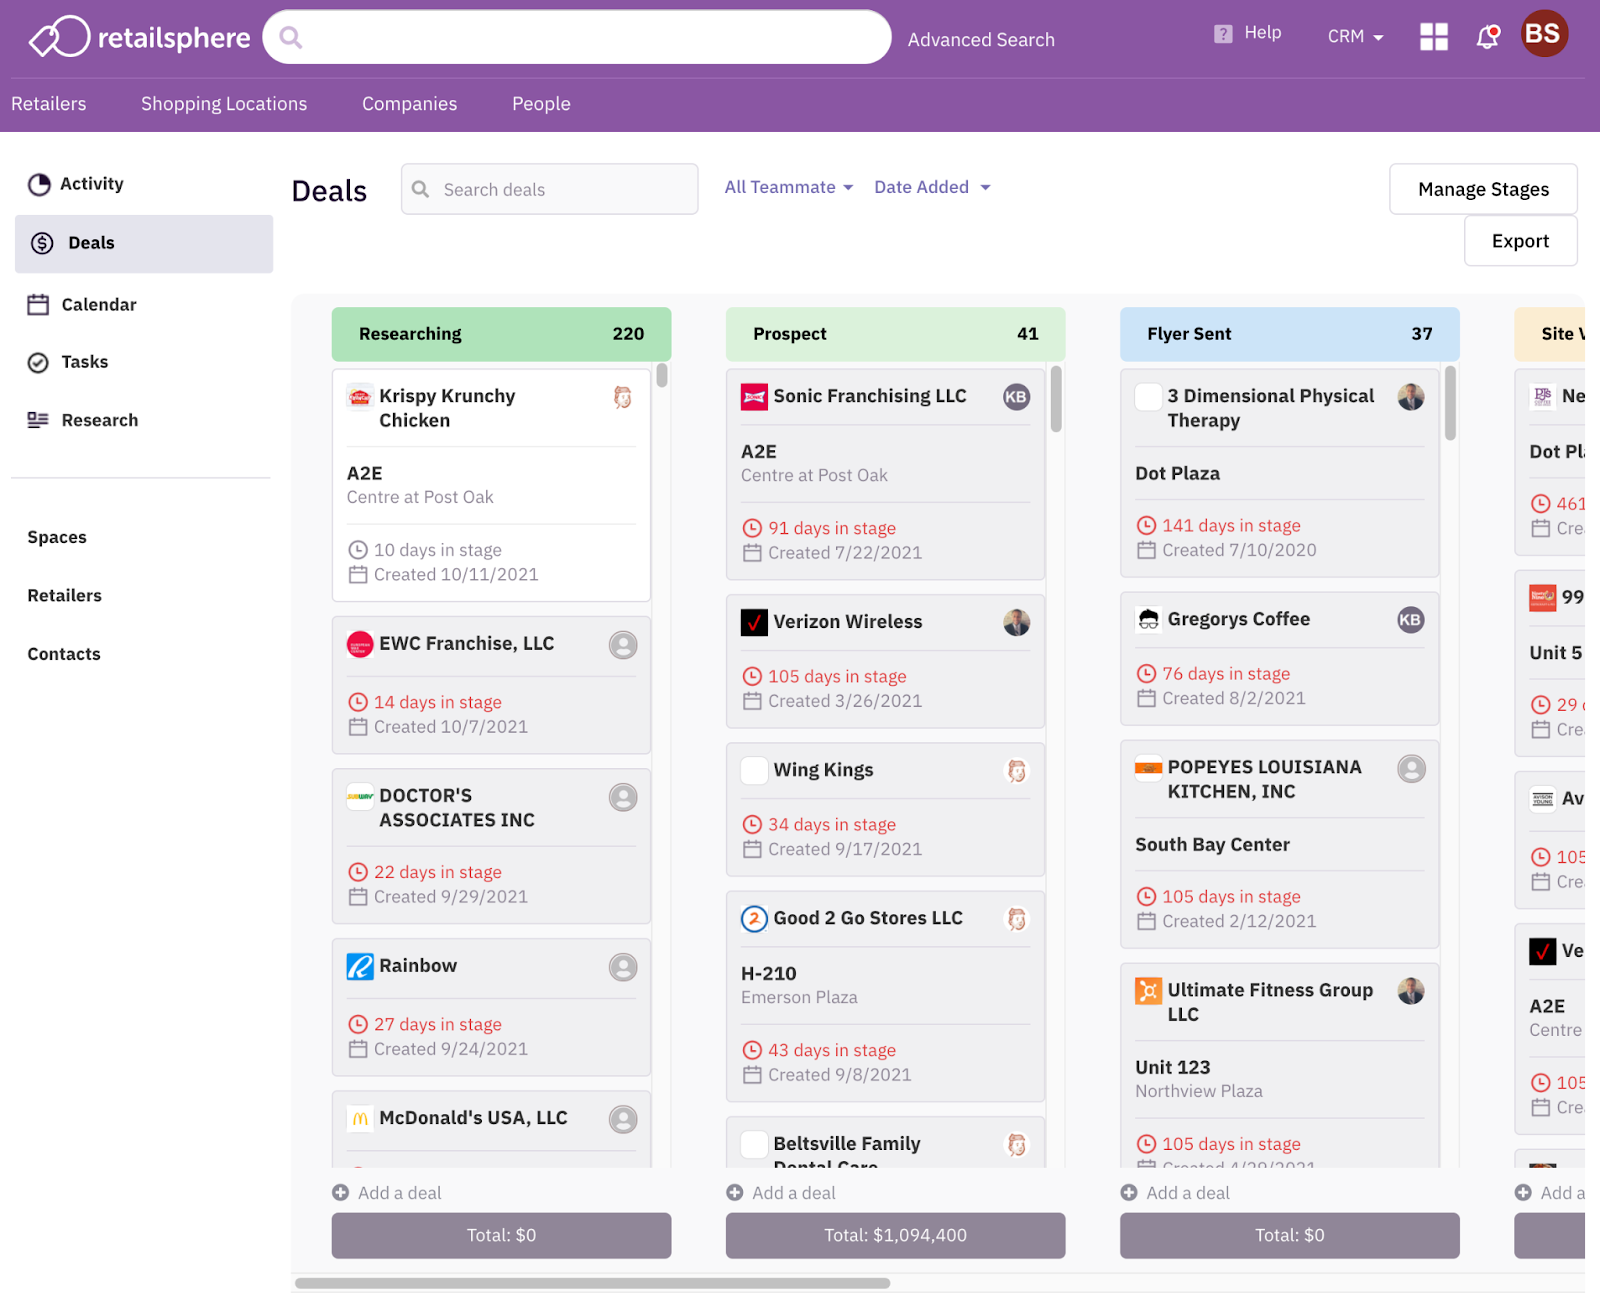Click Help link in top bar
The image size is (1600, 1293).
tap(1263, 33)
